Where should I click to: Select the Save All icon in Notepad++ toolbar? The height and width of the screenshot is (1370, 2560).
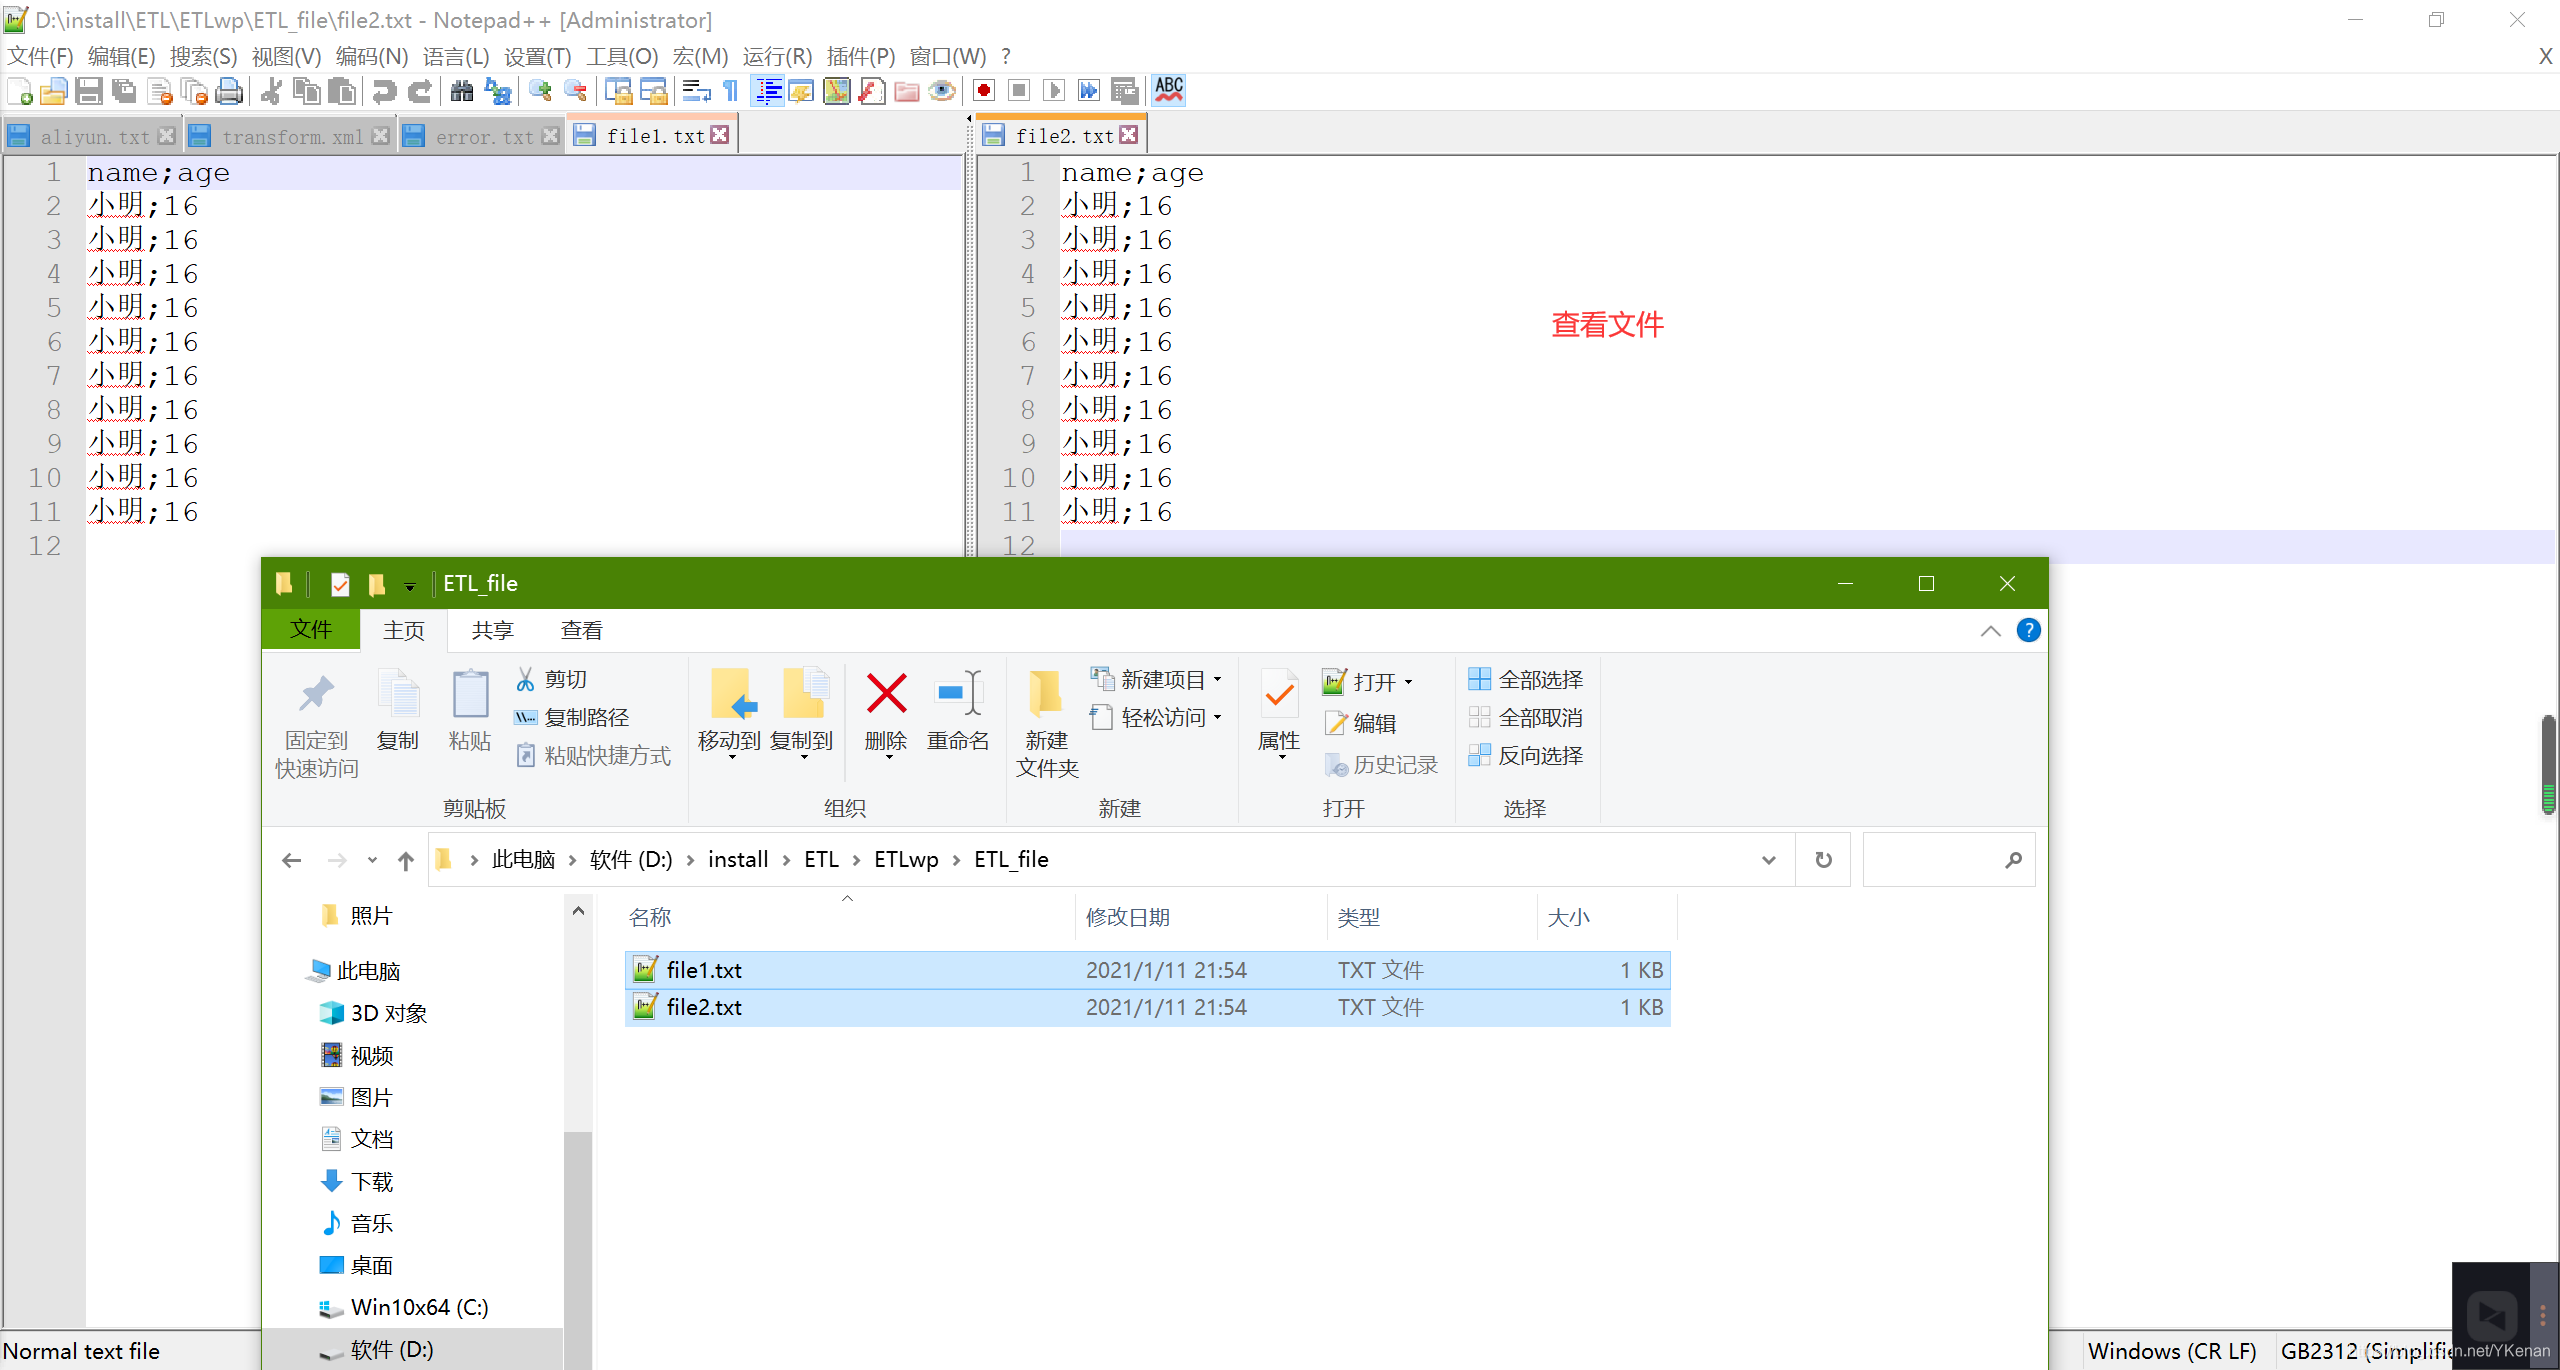click(124, 91)
